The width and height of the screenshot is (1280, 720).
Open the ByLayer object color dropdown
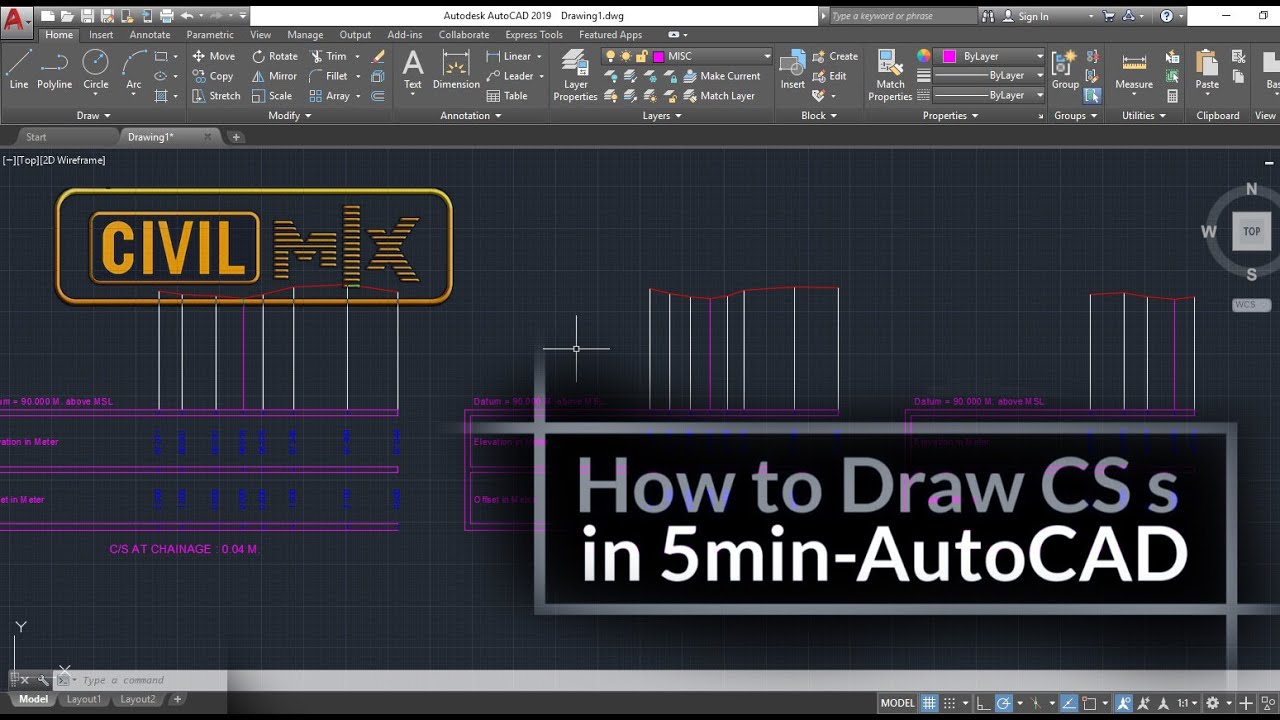[1040, 56]
